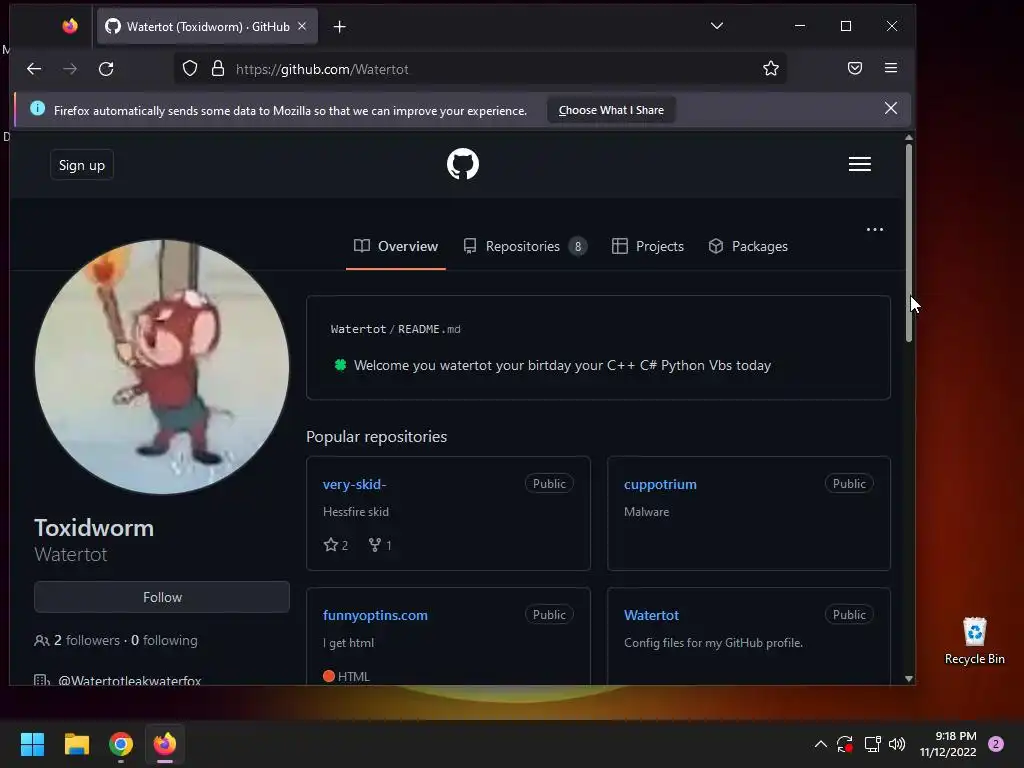The width and height of the screenshot is (1024, 768).
Task: Open the volume speaker control
Action: 897,744
